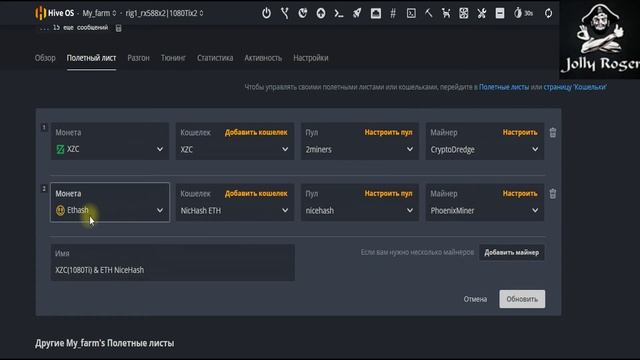Open the страницу 'Кошельки' link
640x360 pixels.
[575, 87]
